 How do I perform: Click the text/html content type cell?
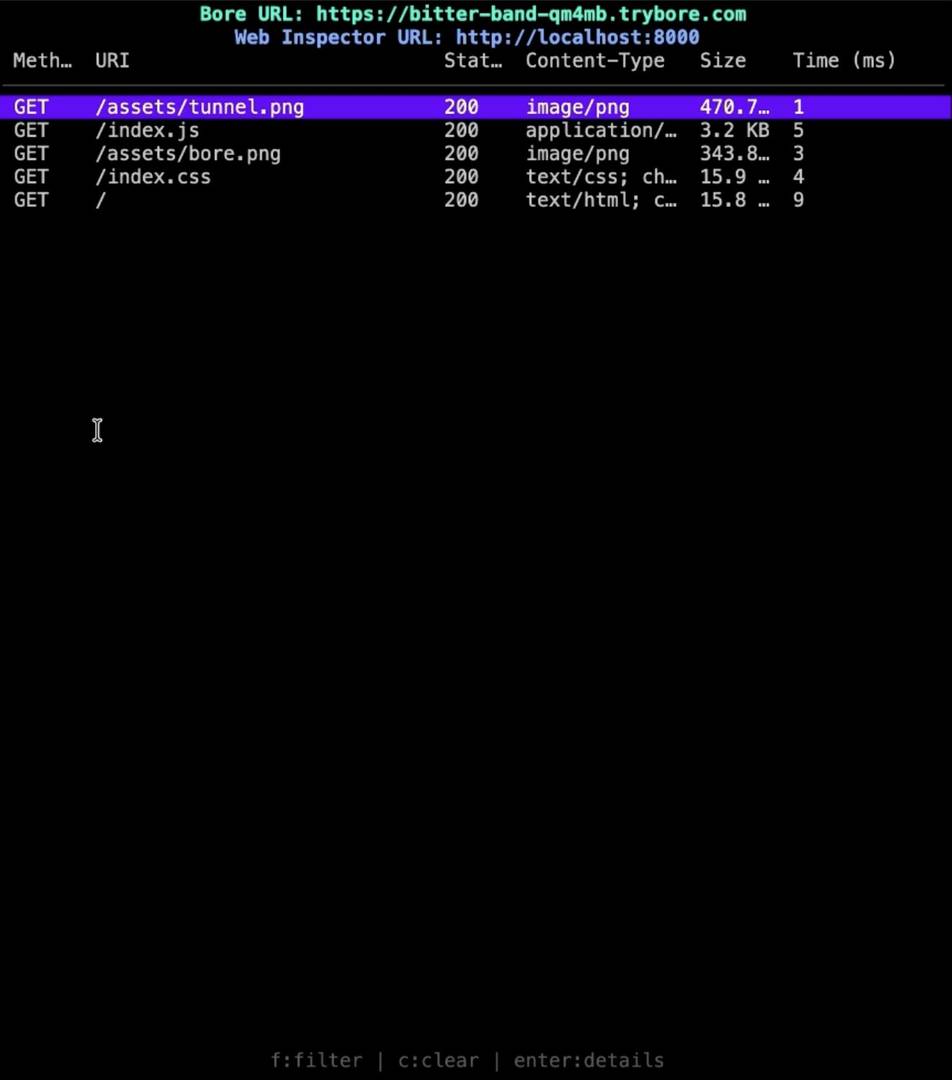click(601, 200)
